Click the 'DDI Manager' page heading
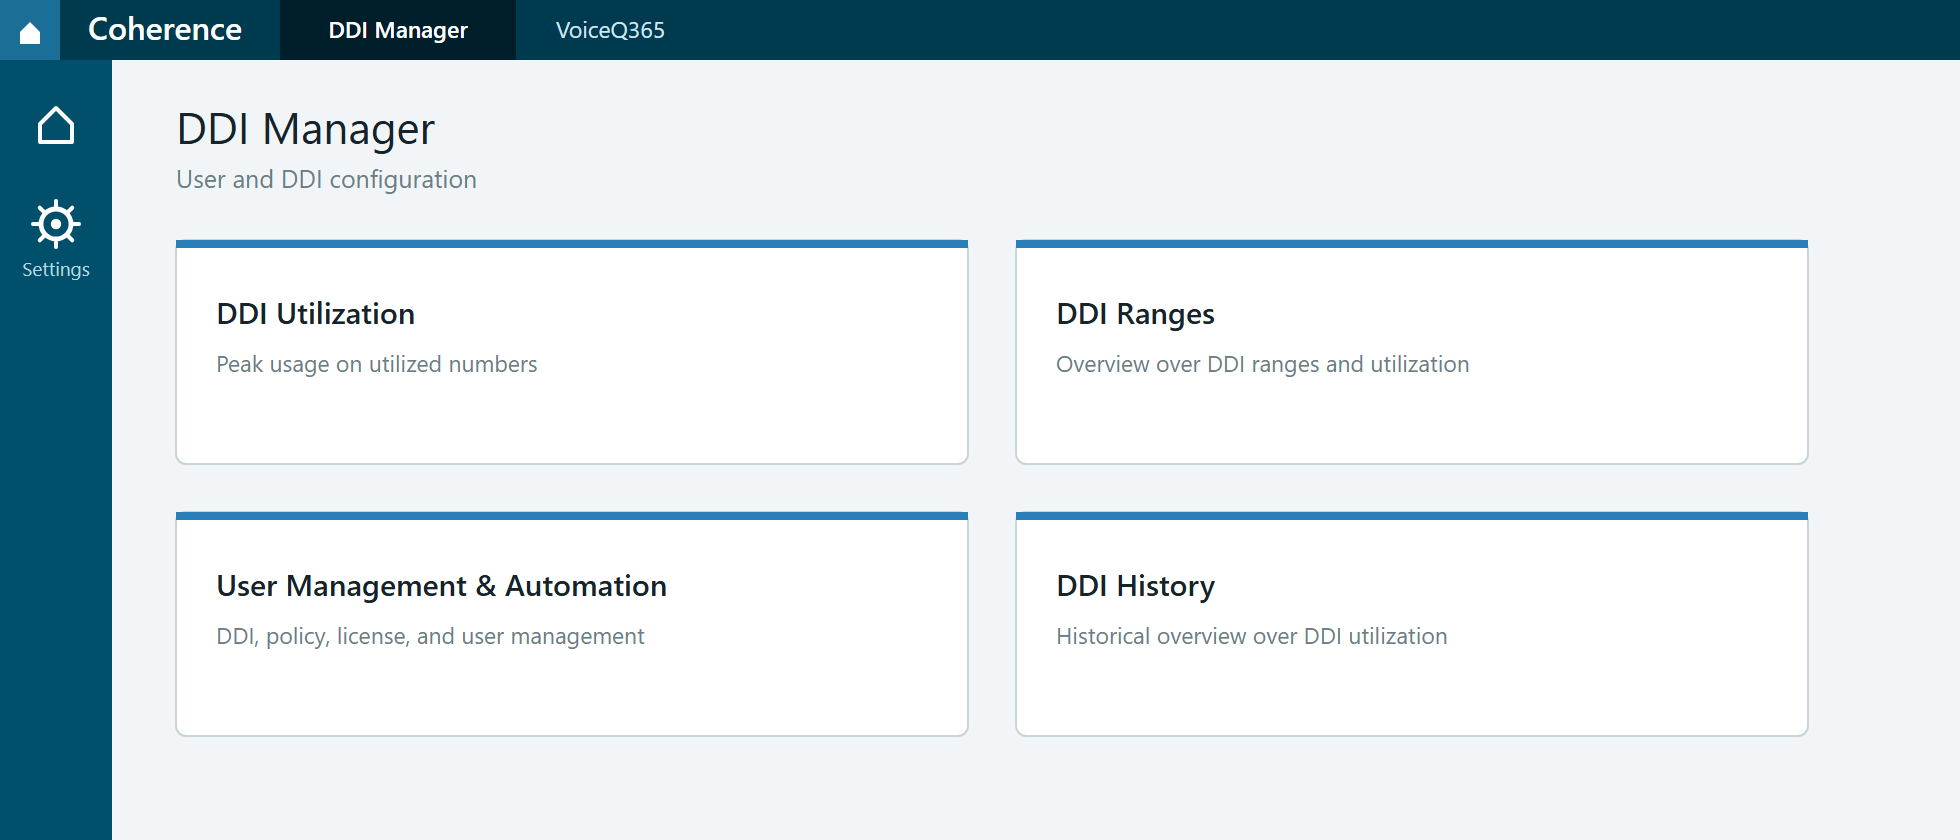 pyautogui.click(x=306, y=129)
